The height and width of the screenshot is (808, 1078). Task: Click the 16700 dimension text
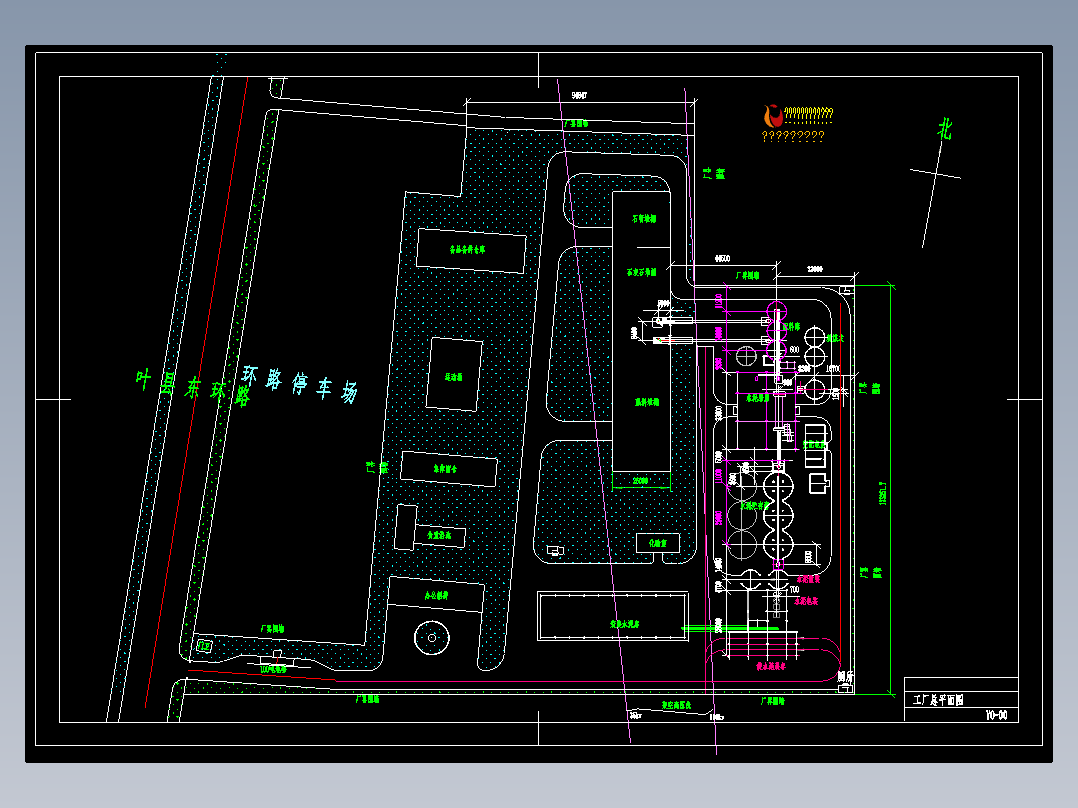pyautogui.click(x=832, y=369)
